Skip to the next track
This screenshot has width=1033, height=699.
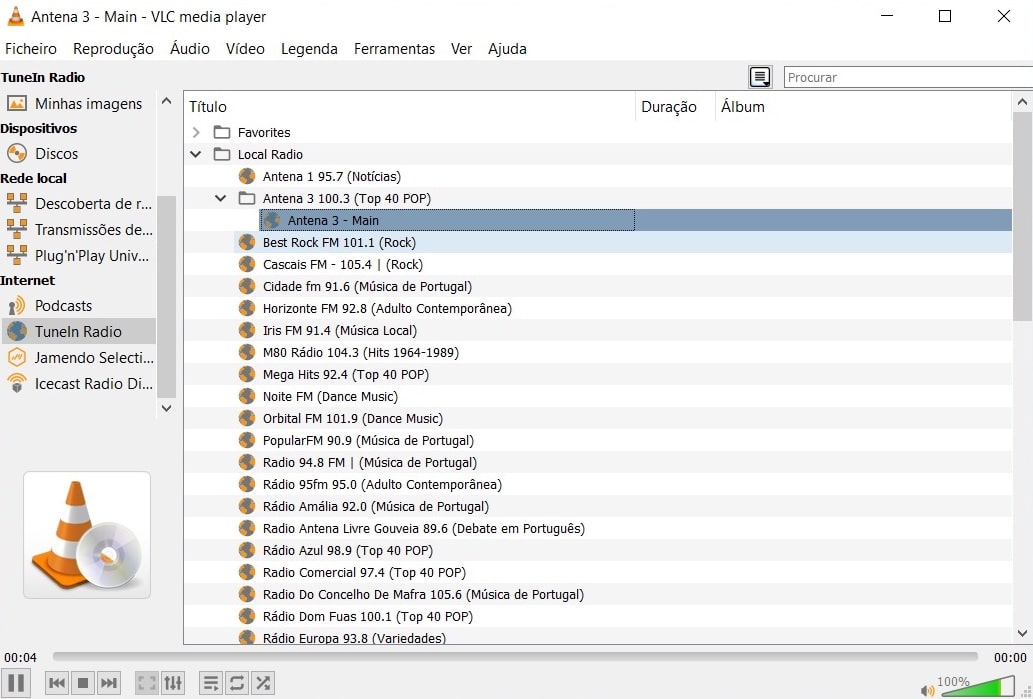109,683
